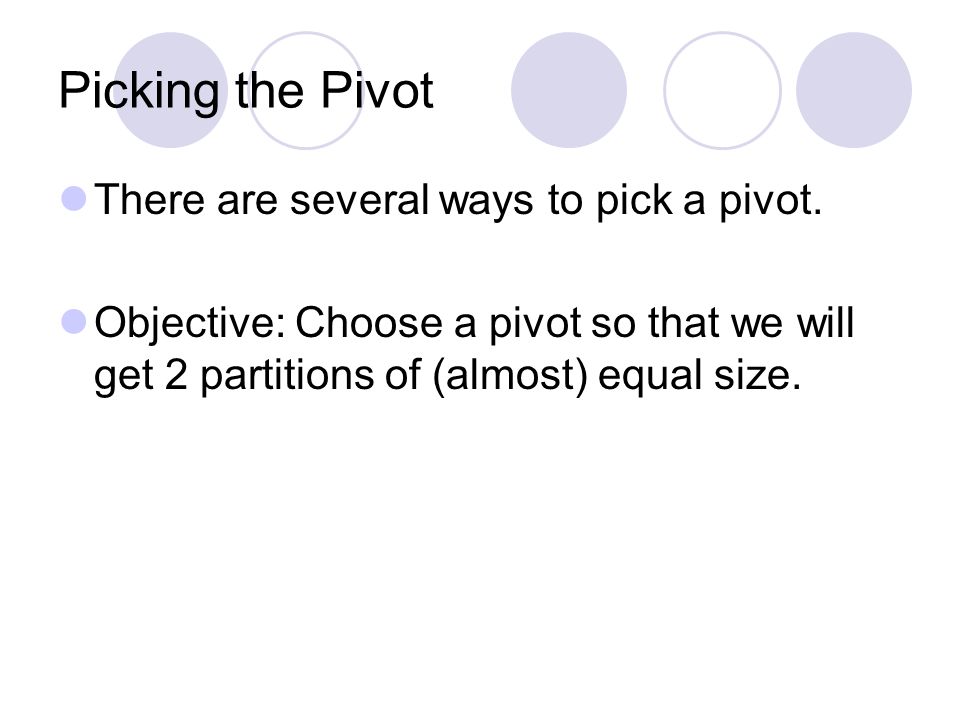Click the word Objective

pyautogui.click(x=190, y=324)
